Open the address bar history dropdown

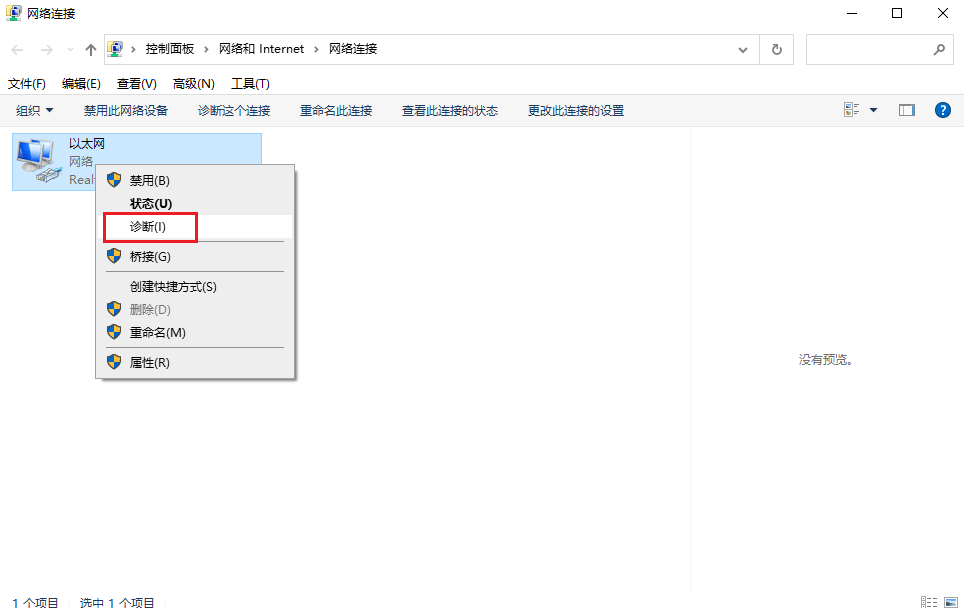743,48
